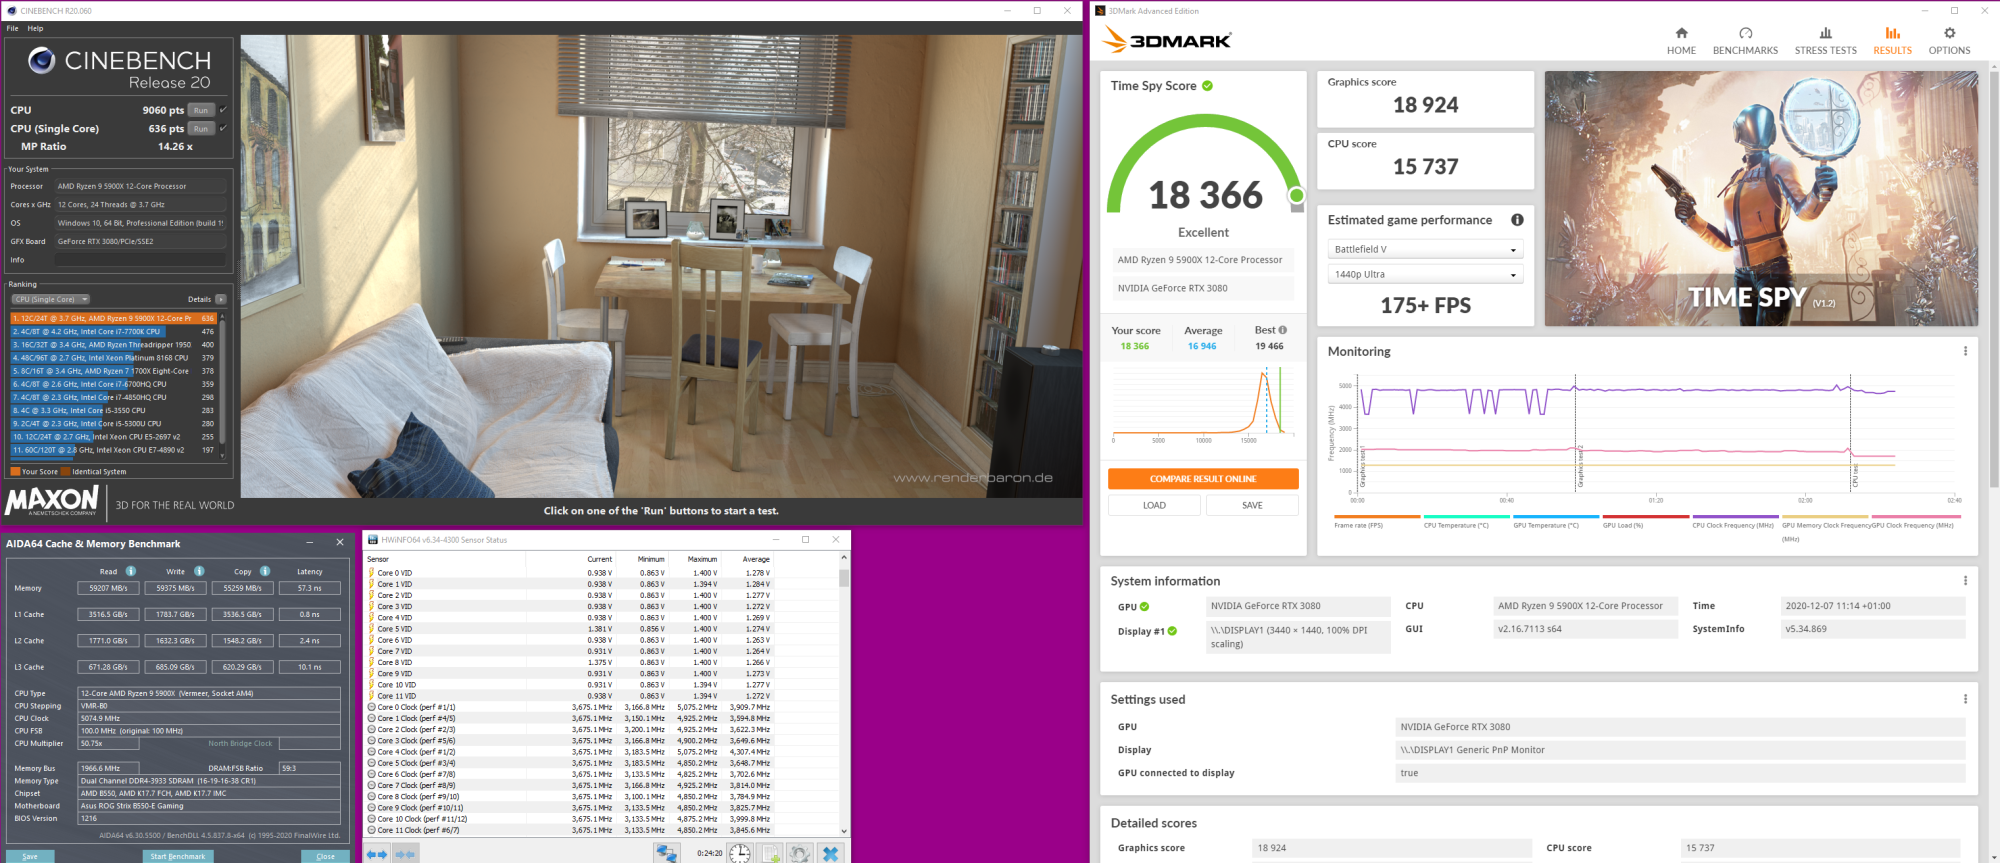Click Start Benchmark in AIDA64
The image size is (2000, 863).
[x=178, y=856]
